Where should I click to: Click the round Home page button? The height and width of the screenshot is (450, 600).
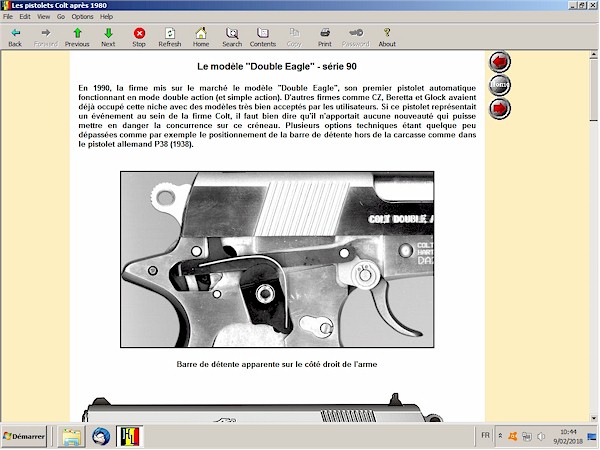tap(499, 85)
